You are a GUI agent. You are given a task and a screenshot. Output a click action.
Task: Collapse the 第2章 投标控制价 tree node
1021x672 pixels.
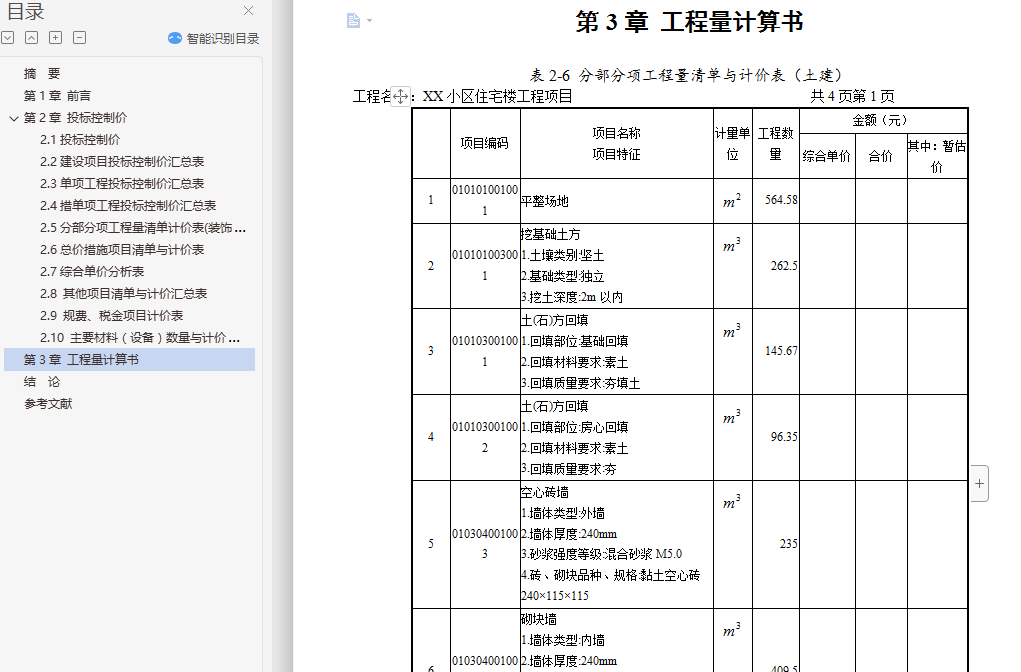tap(14, 119)
